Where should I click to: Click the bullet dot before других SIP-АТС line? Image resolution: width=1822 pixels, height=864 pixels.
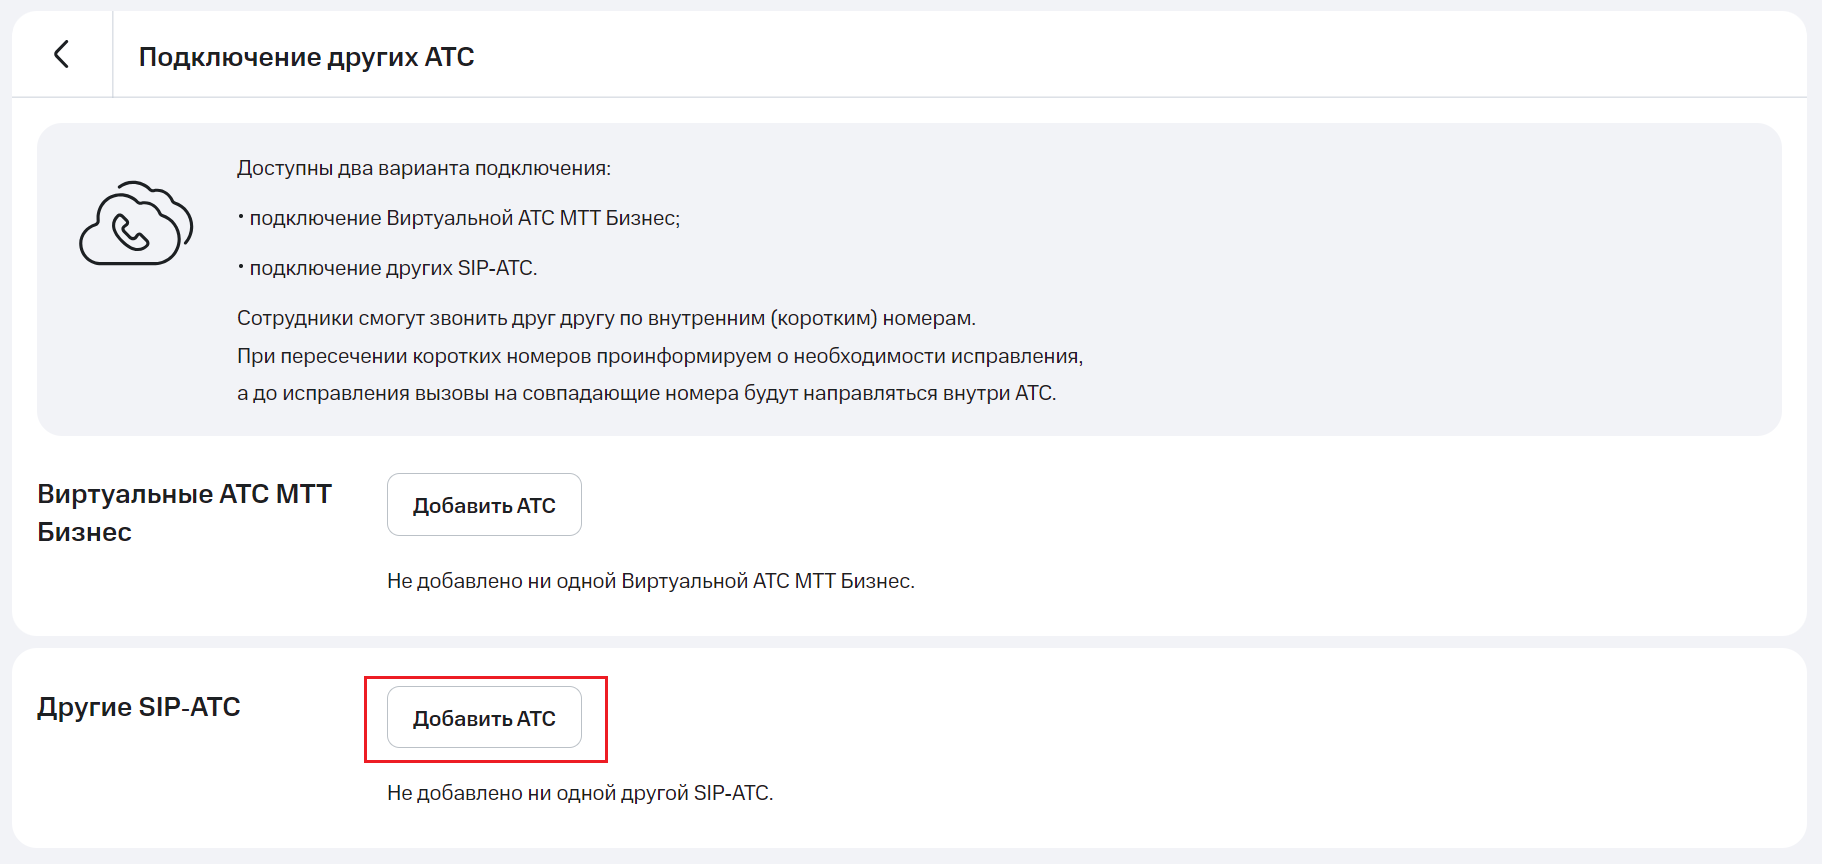tap(241, 266)
